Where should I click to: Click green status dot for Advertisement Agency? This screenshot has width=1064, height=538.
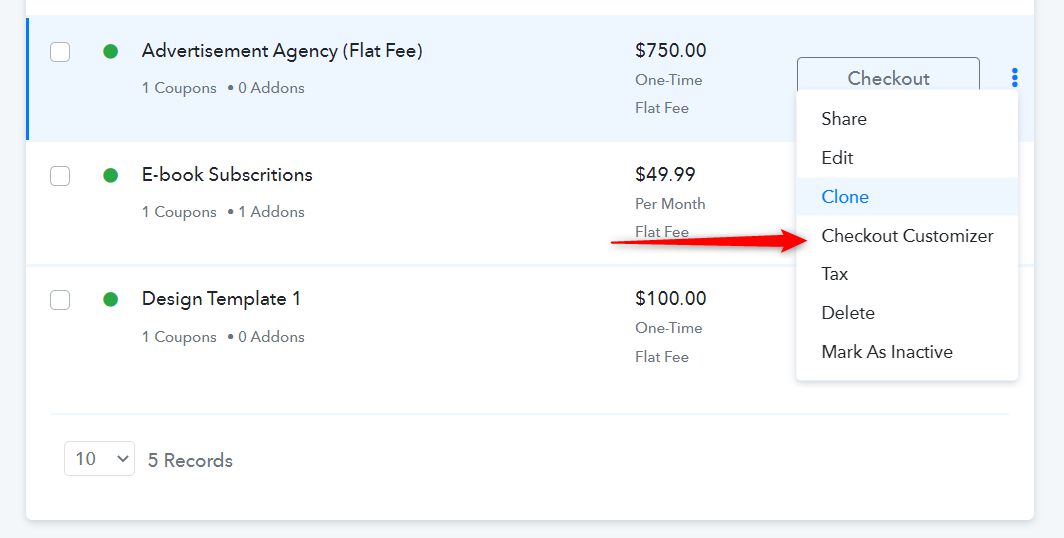[111, 51]
